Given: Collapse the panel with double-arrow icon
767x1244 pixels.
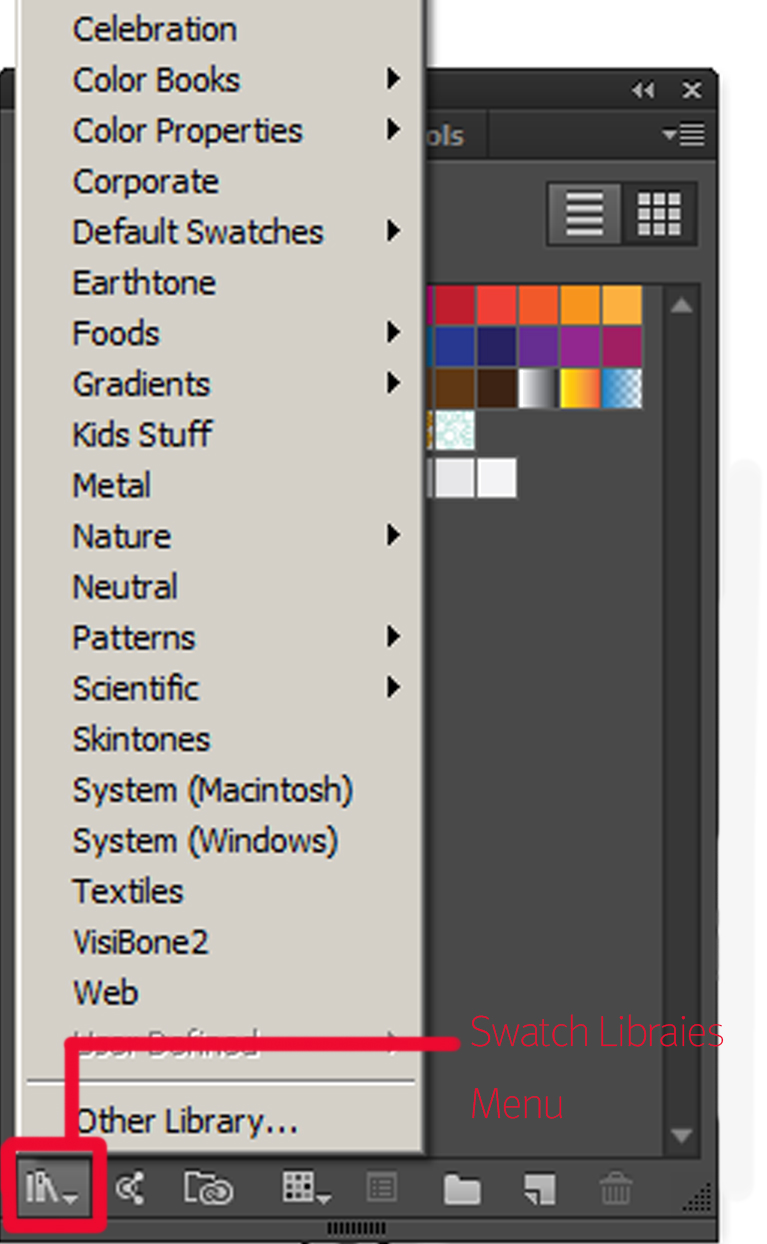Looking at the screenshot, I should click(643, 91).
